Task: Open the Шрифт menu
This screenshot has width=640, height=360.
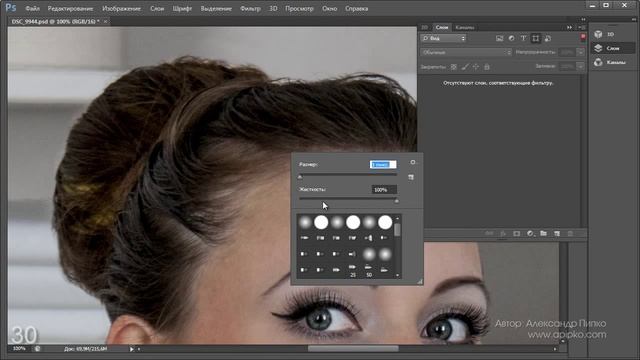Action: click(x=182, y=9)
